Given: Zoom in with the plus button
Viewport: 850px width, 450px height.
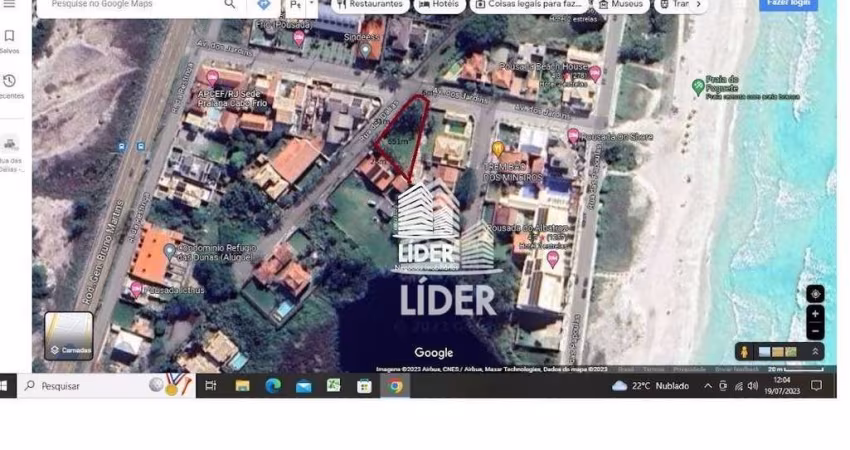Looking at the screenshot, I should click(815, 314).
